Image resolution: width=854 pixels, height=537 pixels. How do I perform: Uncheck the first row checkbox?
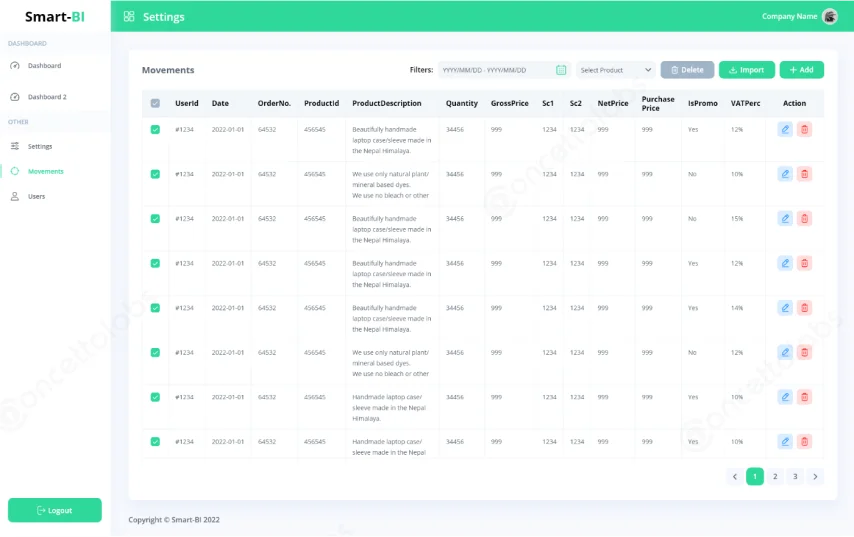click(x=155, y=129)
